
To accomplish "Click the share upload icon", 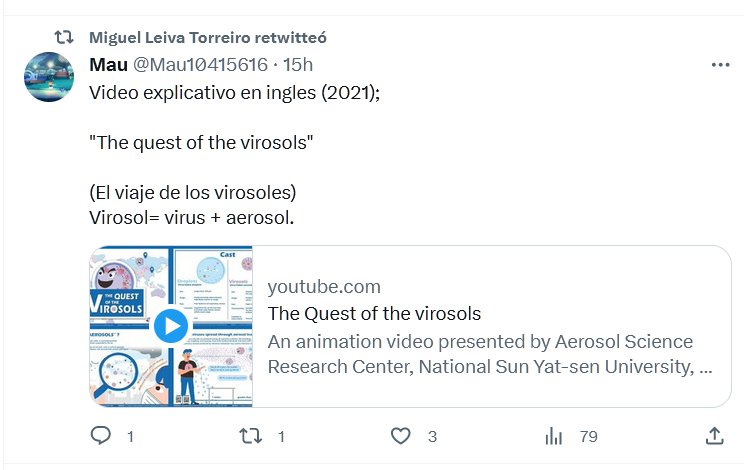I will click(715, 436).
